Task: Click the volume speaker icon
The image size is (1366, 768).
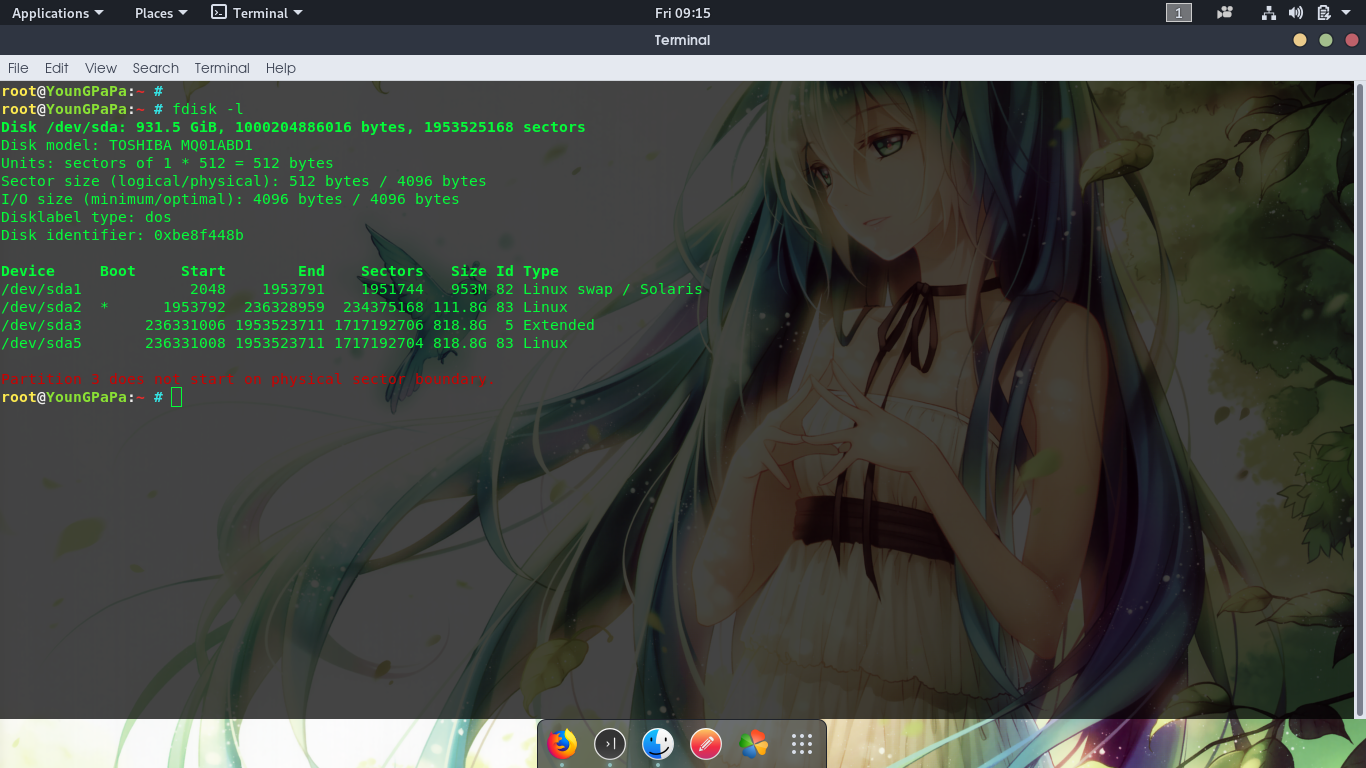Action: click(x=1296, y=13)
